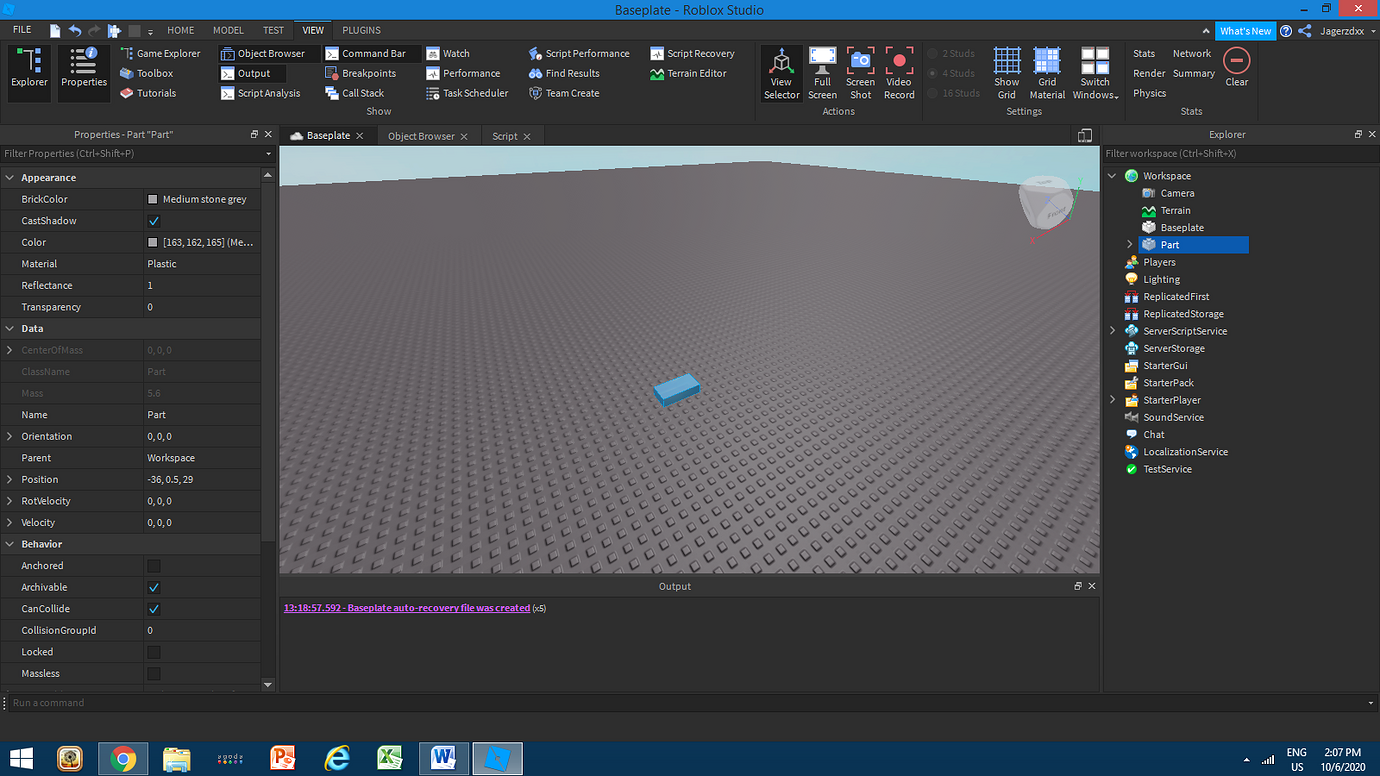Open the Terrain Editor
This screenshot has width=1380, height=776.
pyautogui.click(x=688, y=73)
